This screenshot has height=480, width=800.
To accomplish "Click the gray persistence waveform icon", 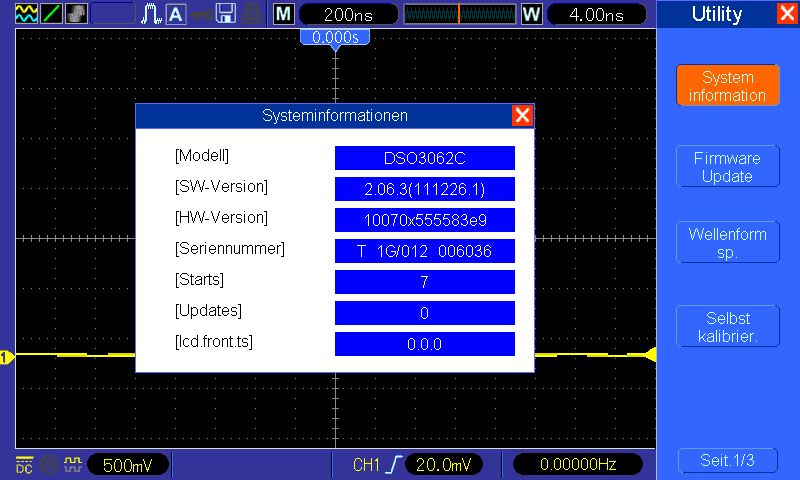I will tap(77, 14).
